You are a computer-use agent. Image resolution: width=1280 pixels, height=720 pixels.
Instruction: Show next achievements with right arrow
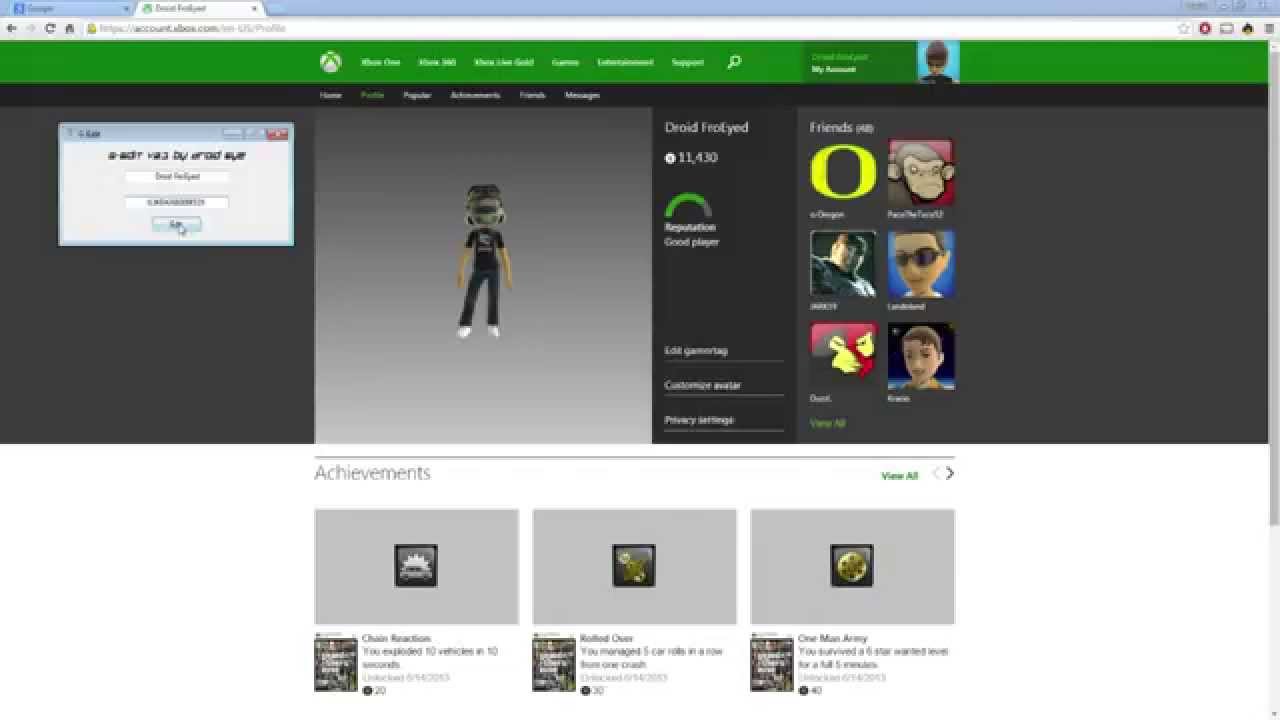950,474
